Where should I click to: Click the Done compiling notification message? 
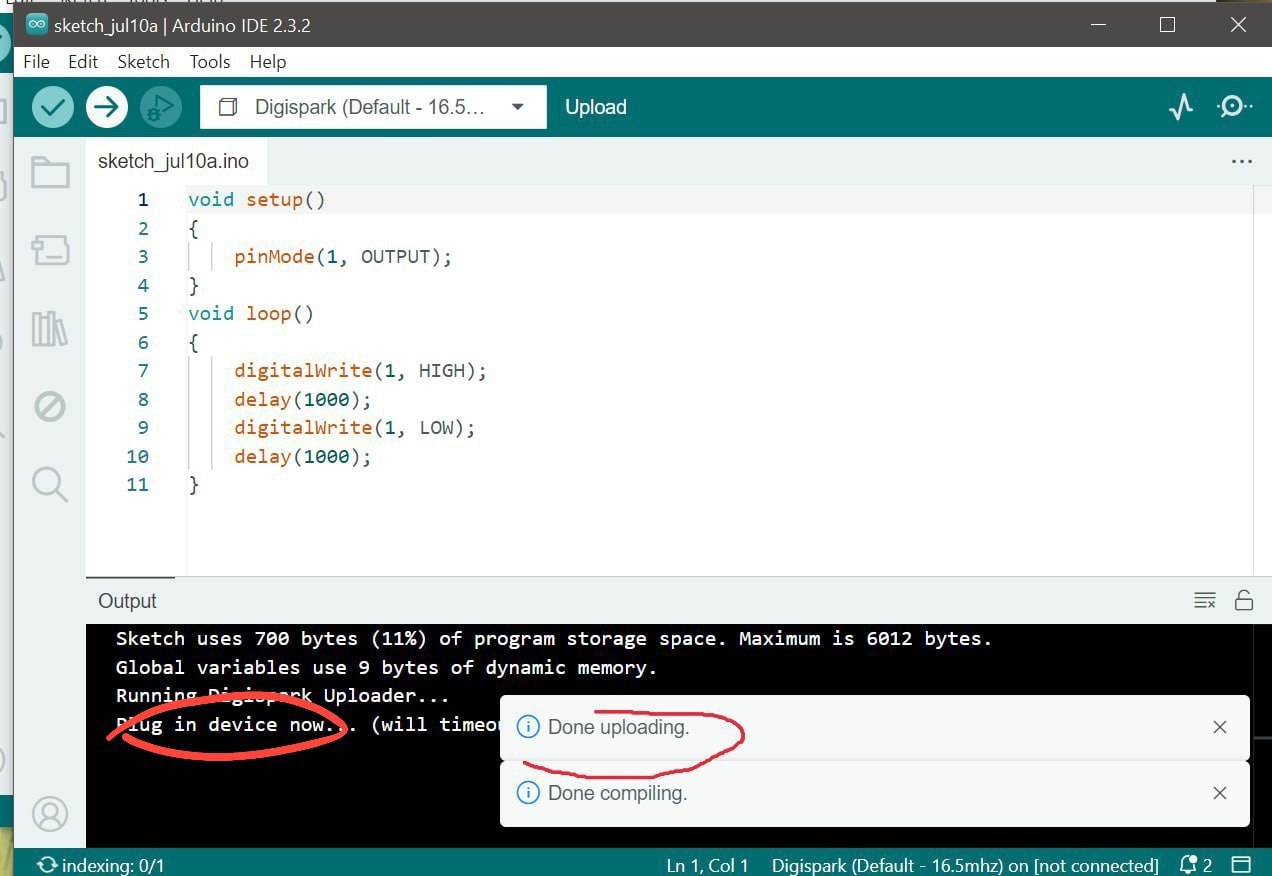coord(617,793)
